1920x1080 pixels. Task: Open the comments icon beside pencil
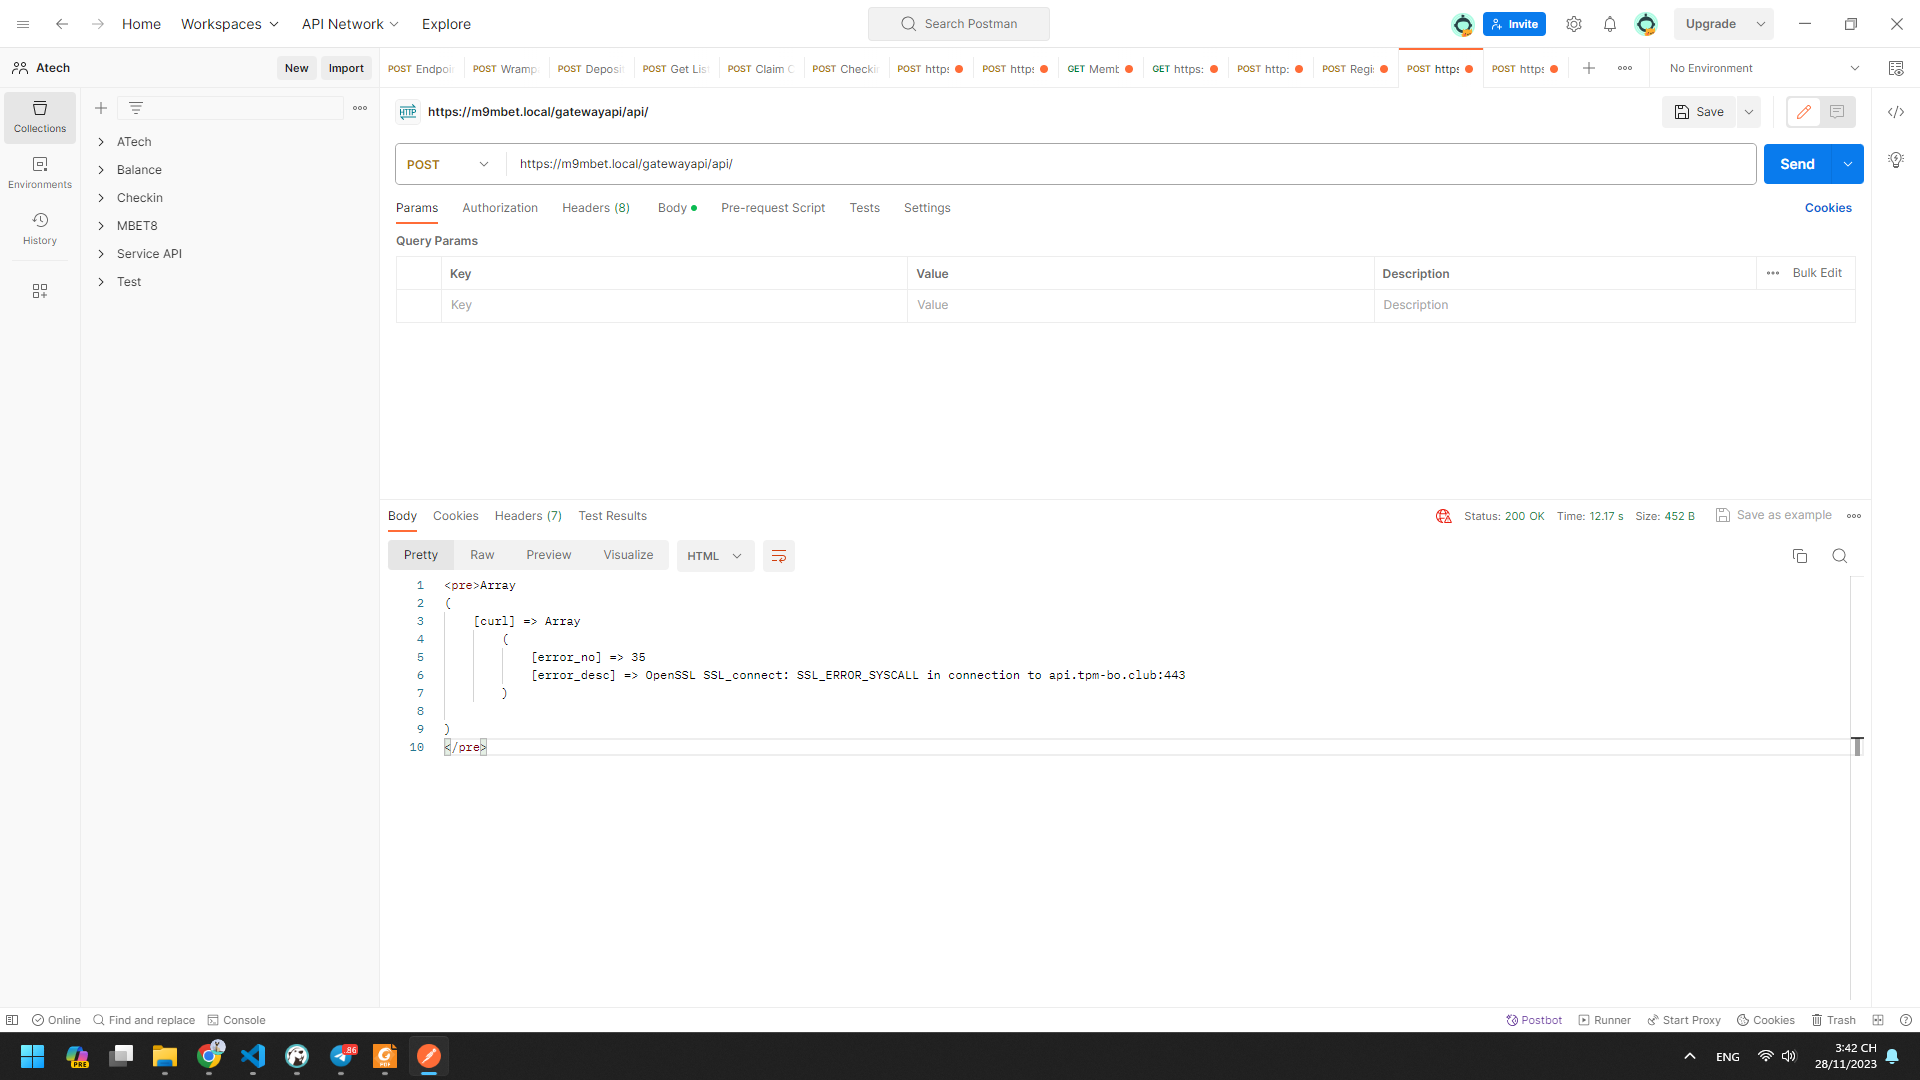(x=1837, y=112)
